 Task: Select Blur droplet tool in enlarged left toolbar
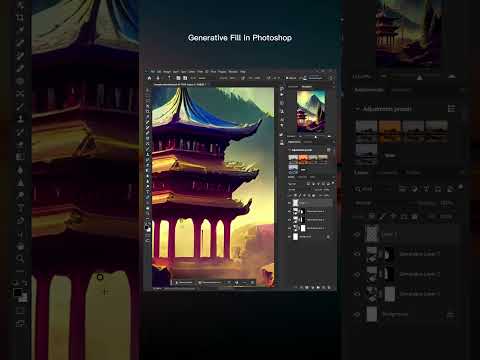(20, 170)
